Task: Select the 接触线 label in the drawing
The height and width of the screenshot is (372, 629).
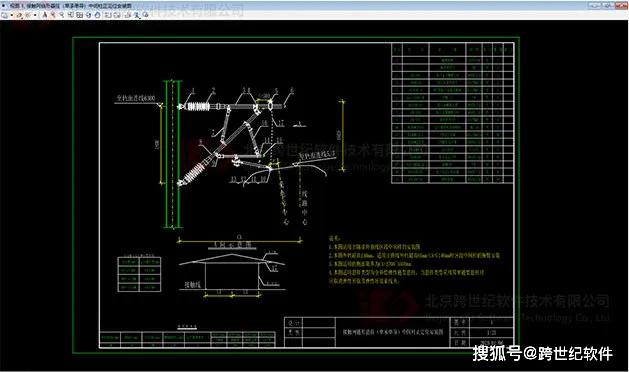Action: (x=192, y=285)
